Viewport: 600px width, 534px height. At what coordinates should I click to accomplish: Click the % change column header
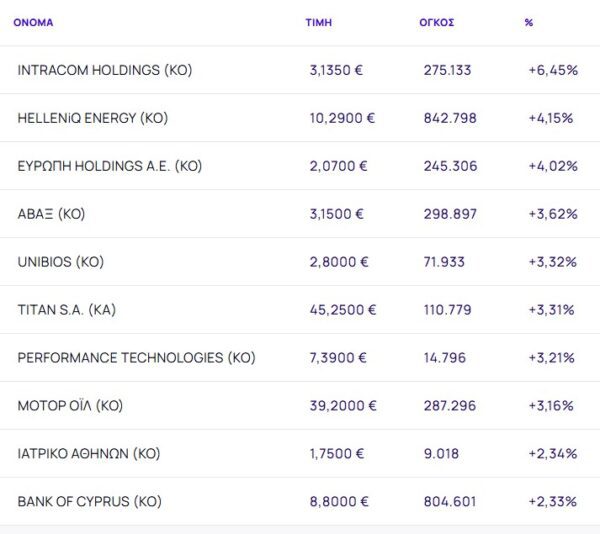pos(529,22)
